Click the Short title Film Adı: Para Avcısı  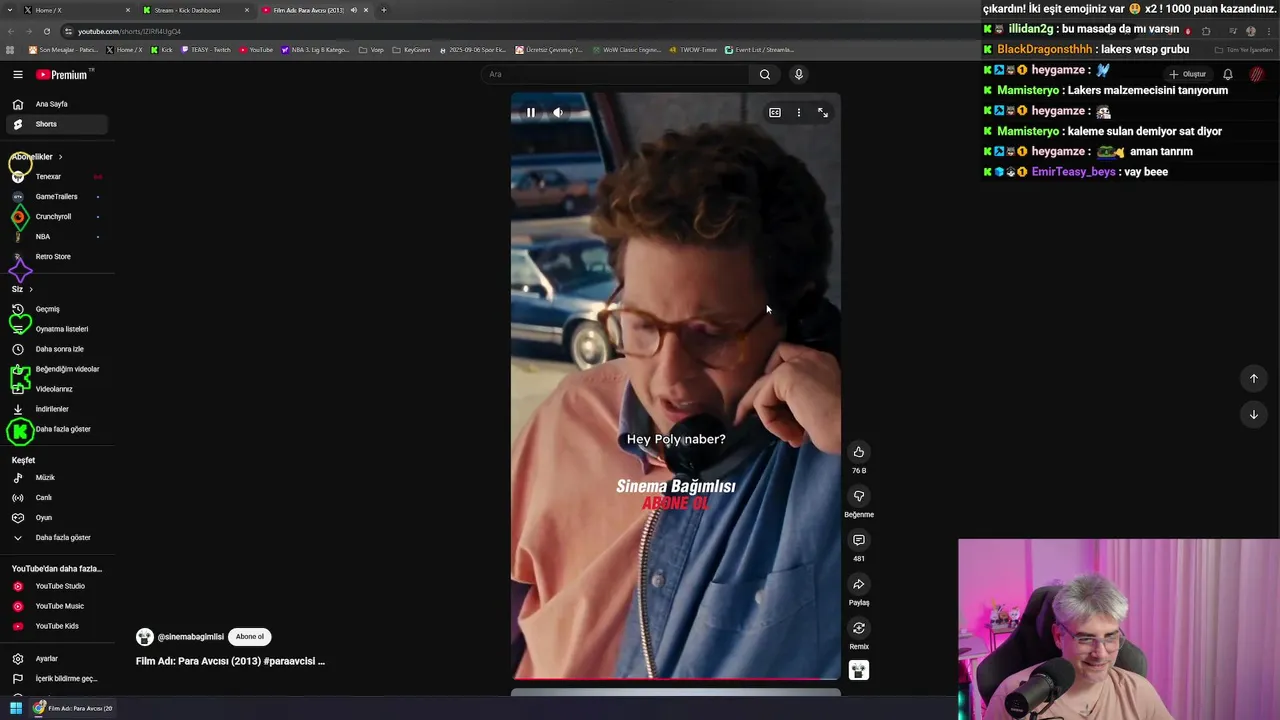pos(230,661)
